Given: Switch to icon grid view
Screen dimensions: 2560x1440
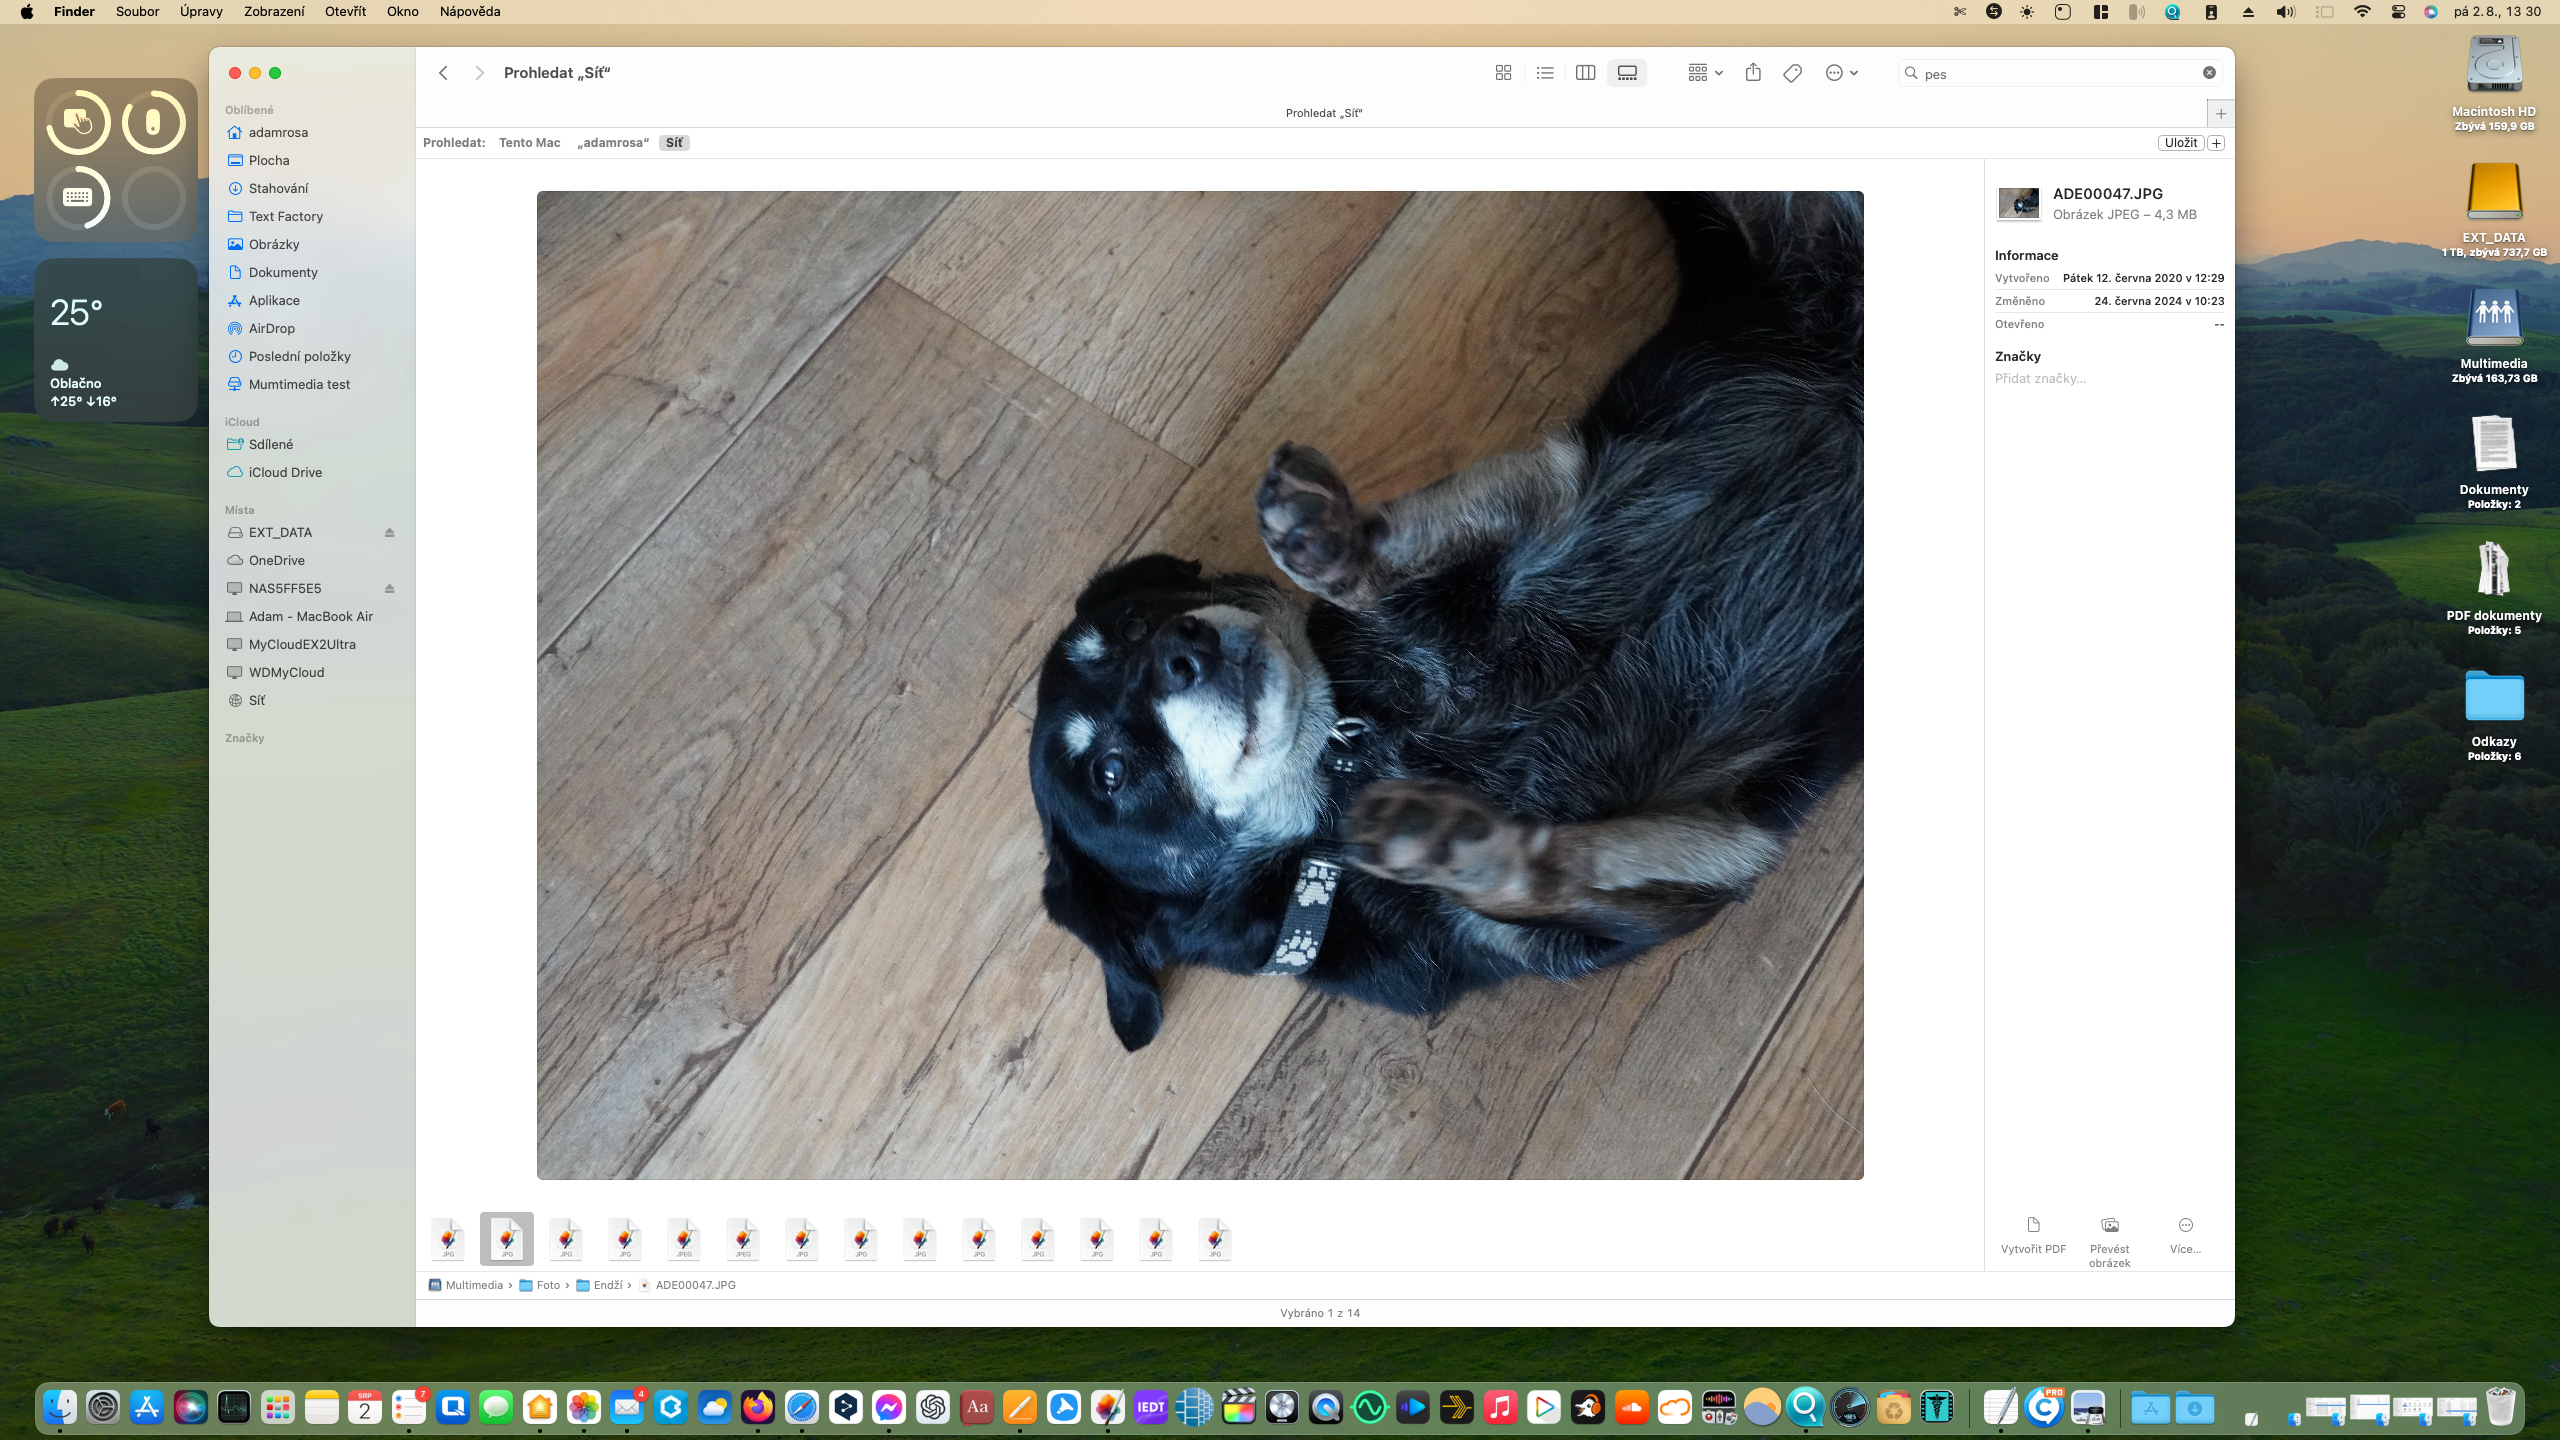Looking at the screenshot, I should (1503, 73).
